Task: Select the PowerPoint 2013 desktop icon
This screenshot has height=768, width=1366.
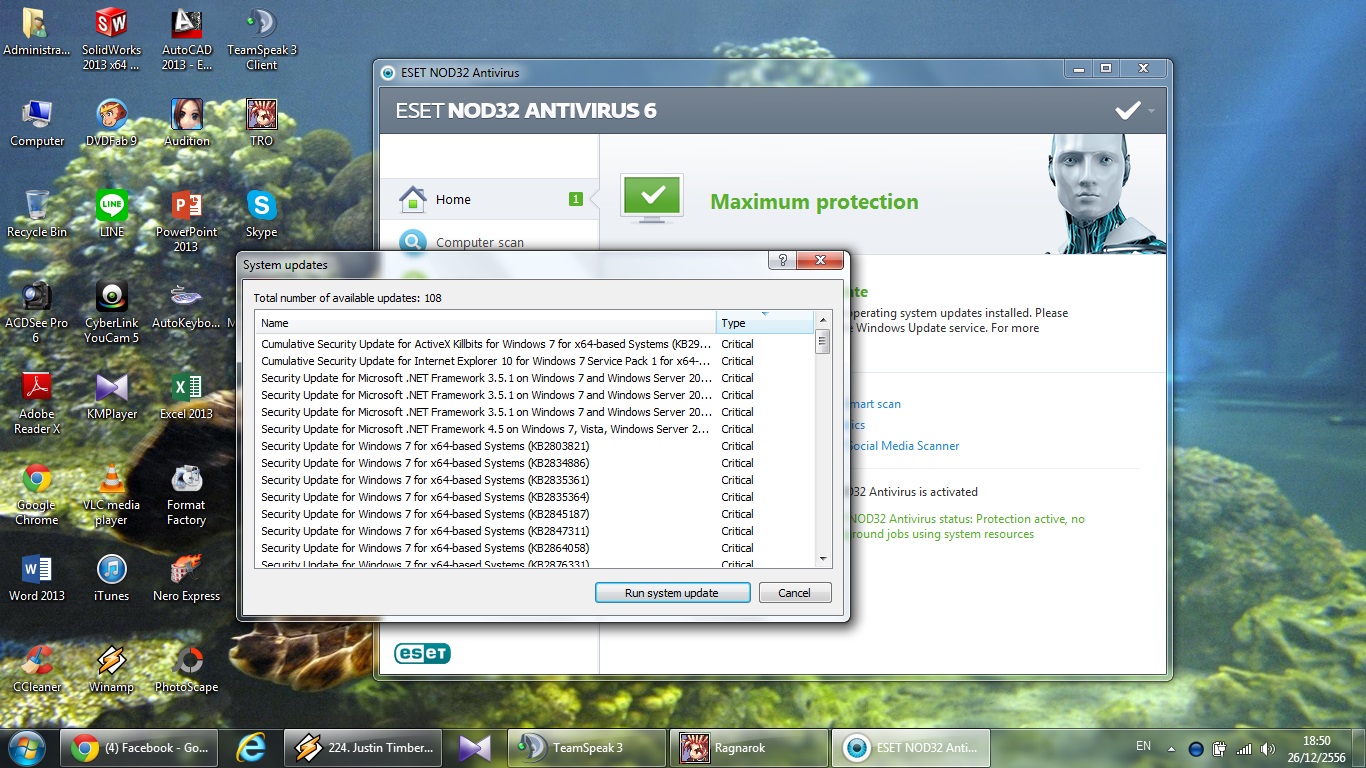Action: tap(186, 221)
